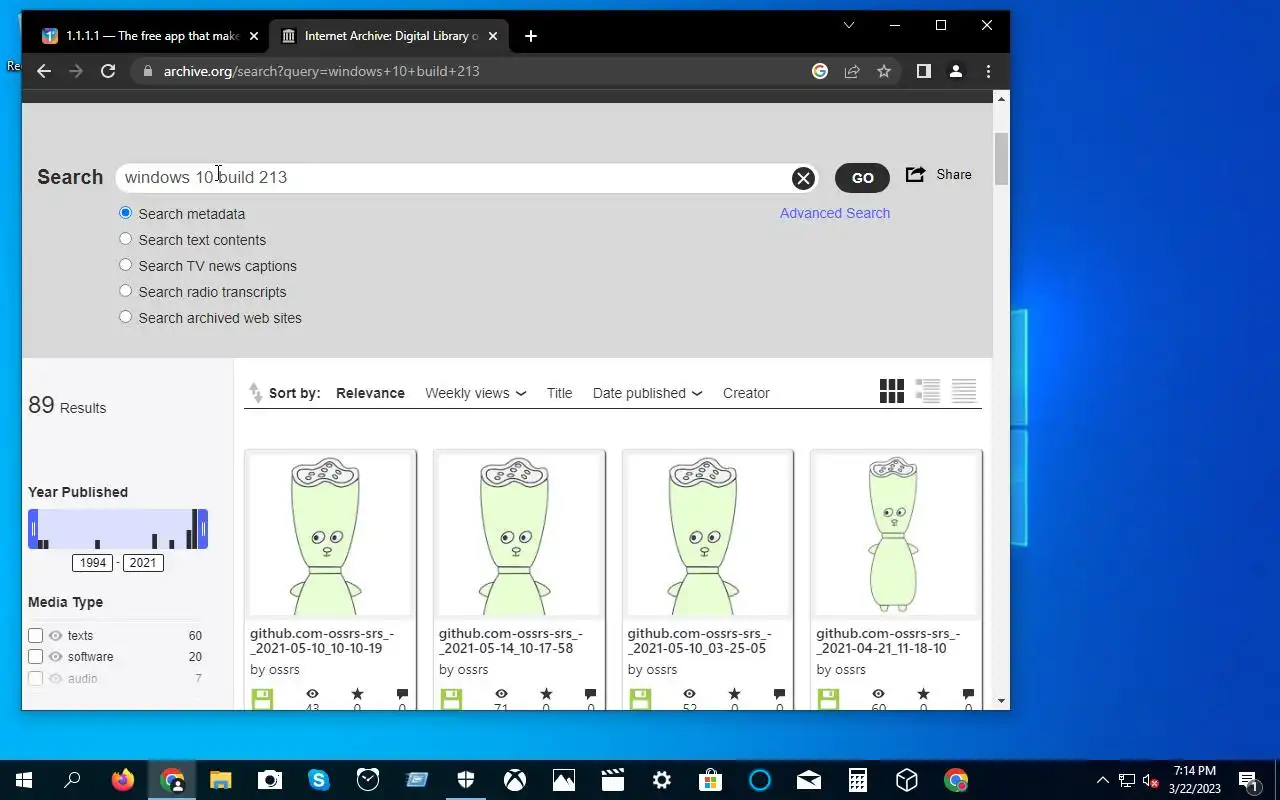Open github.com-ossrs-srs 2021-04-21_11-18-10 item title
The height and width of the screenshot is (800, 1280).
888,641
